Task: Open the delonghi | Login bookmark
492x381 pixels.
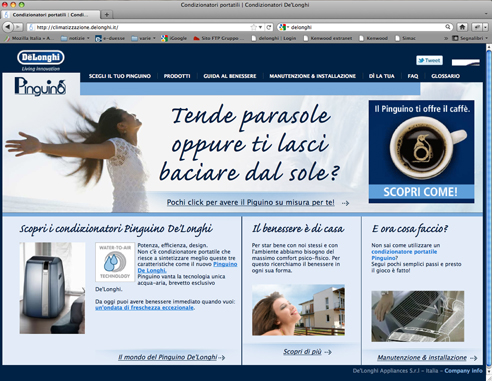Action: [274, 38]
